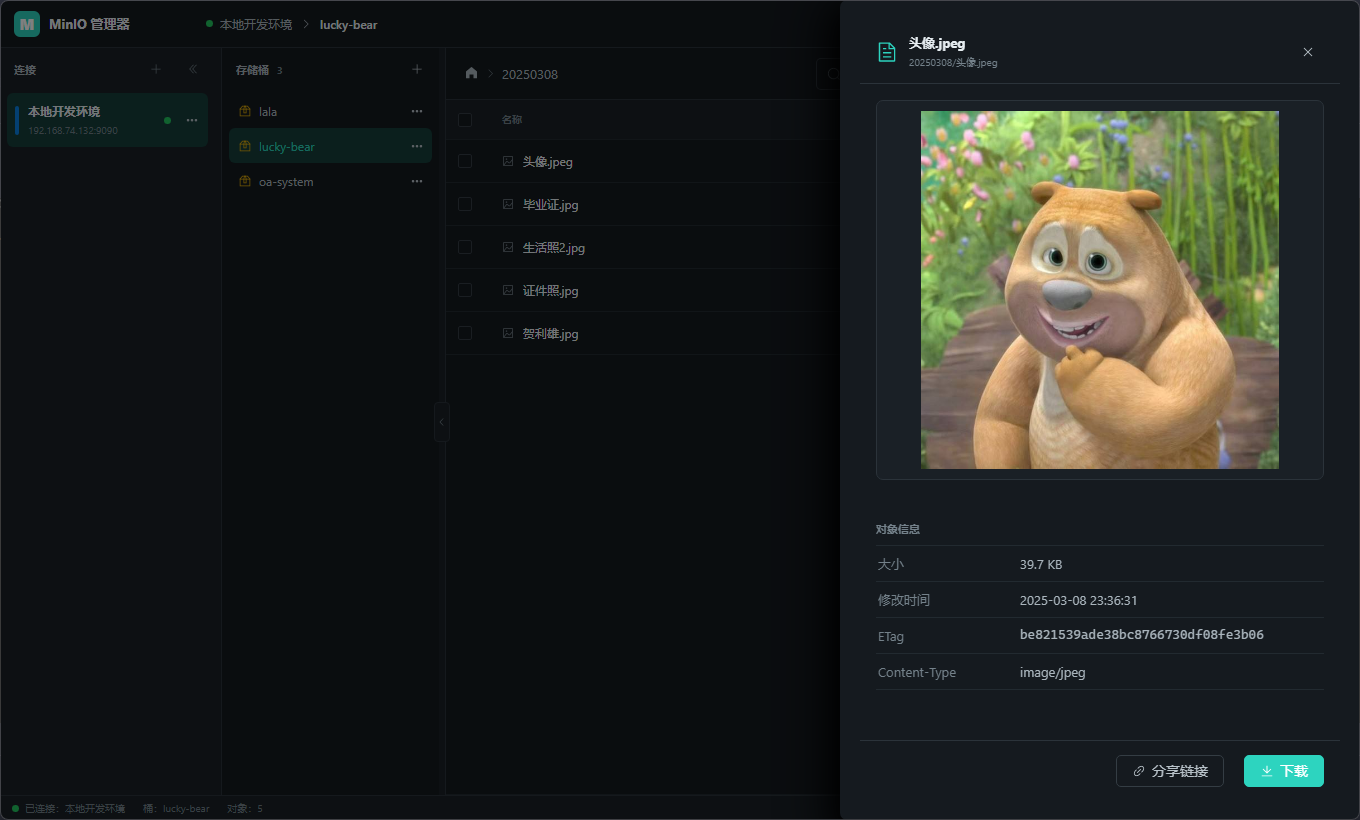
Task: Check the box for 头像.jpeg
Action: tap(465, 161)
